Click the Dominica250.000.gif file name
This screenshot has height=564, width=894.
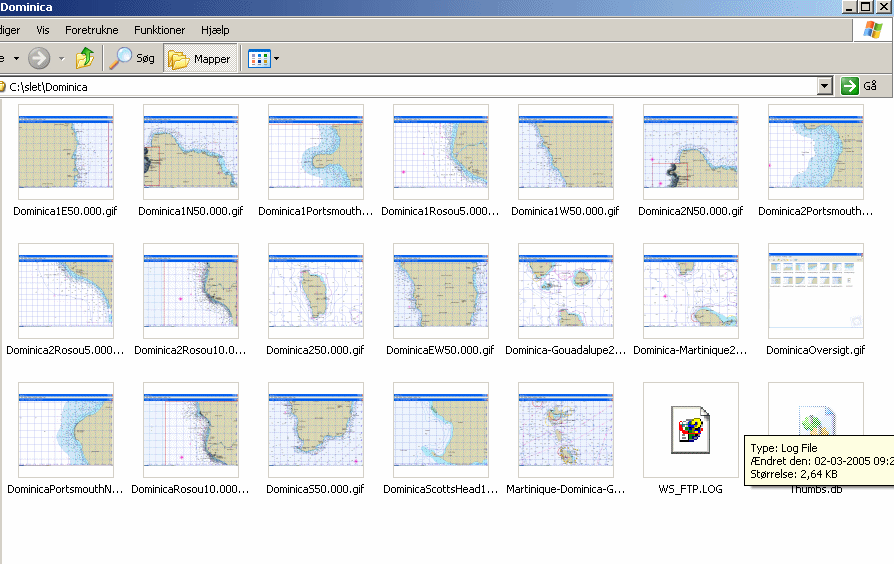315,350
